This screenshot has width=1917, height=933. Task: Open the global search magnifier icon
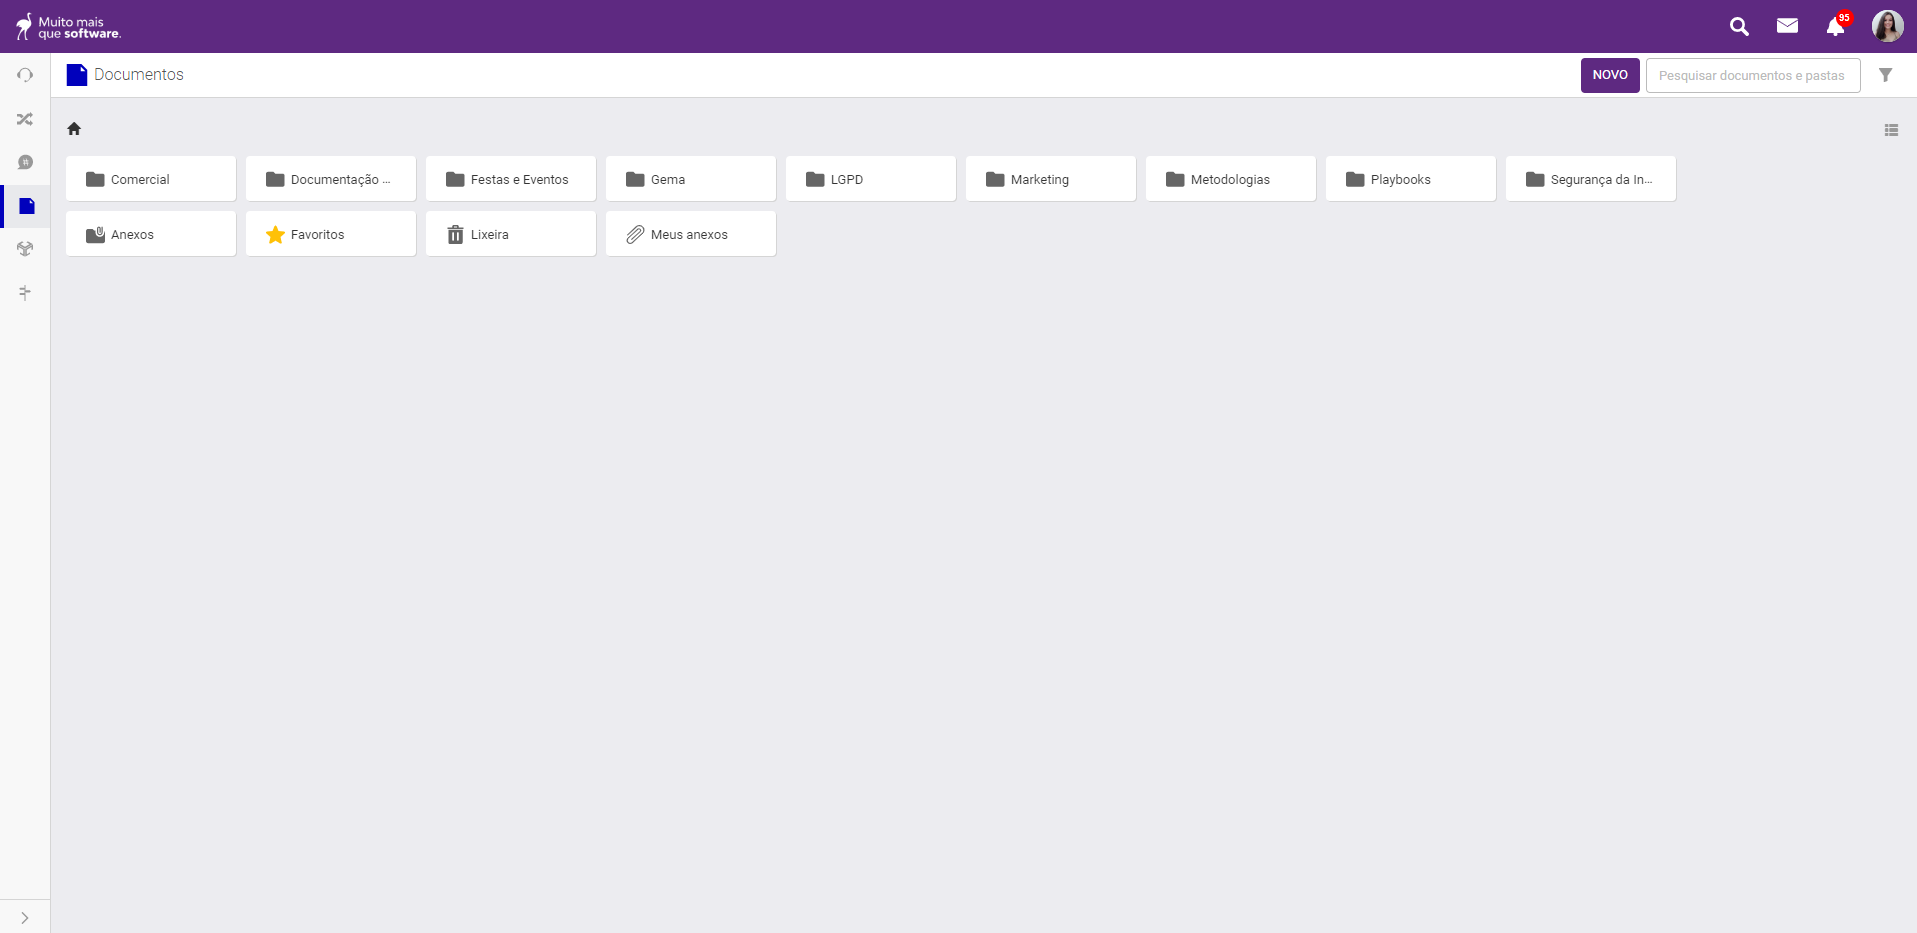1739,26
